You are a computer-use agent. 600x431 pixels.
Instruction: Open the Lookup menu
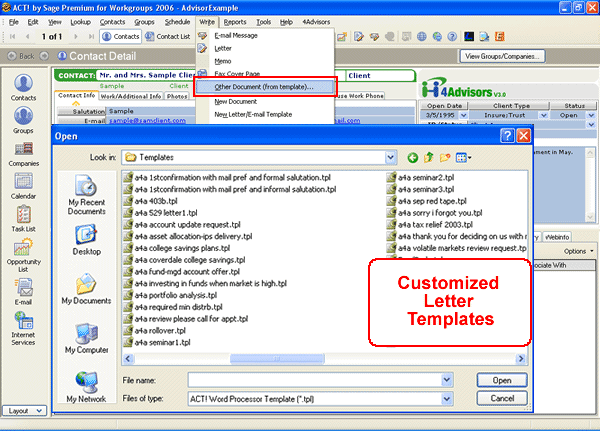[80, 22]
